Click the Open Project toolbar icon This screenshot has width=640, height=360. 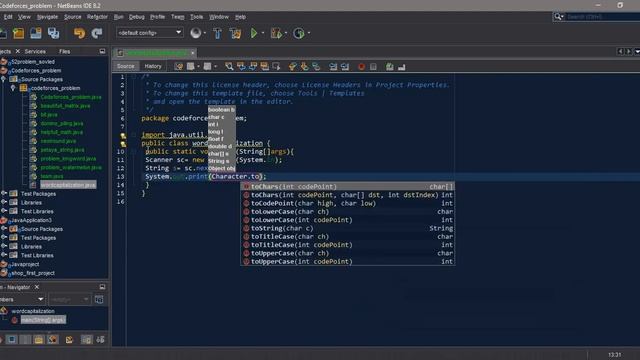pos(36,33)
